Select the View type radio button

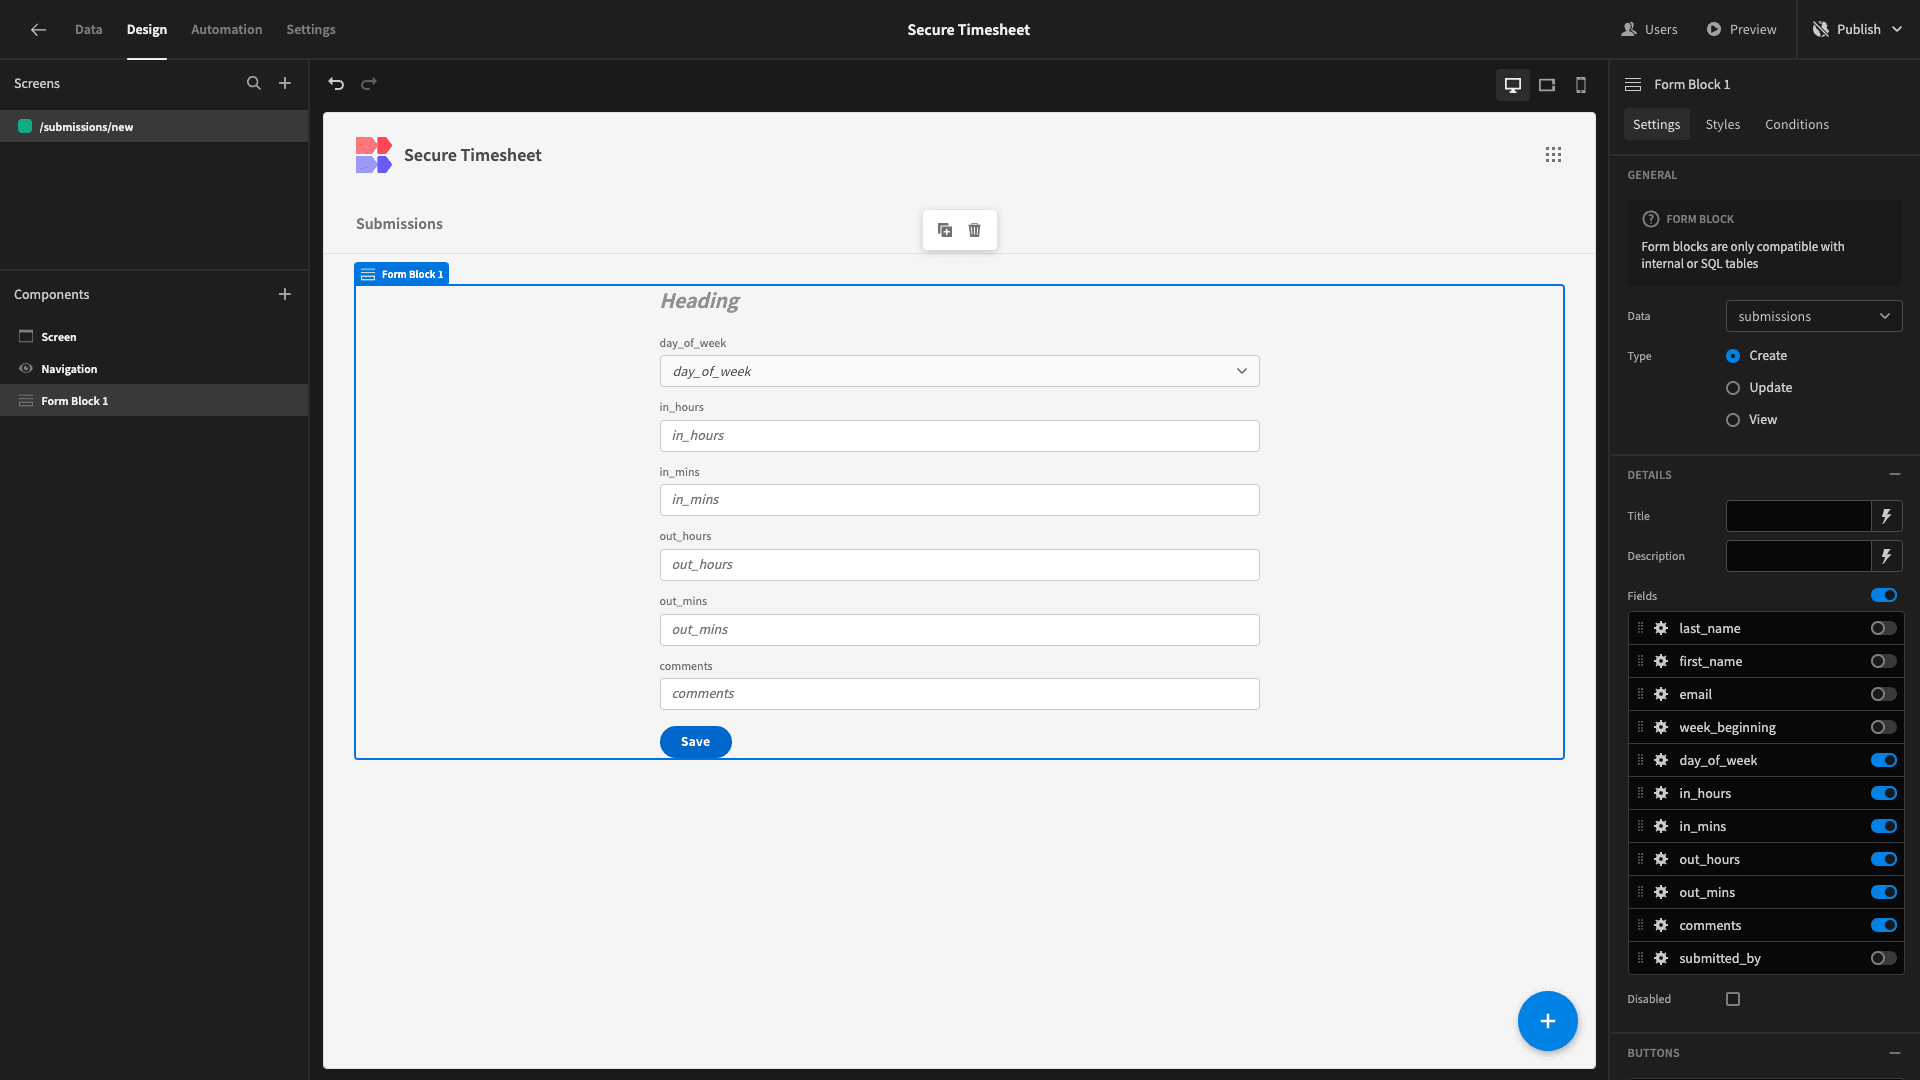click(x=1733, y=420)
